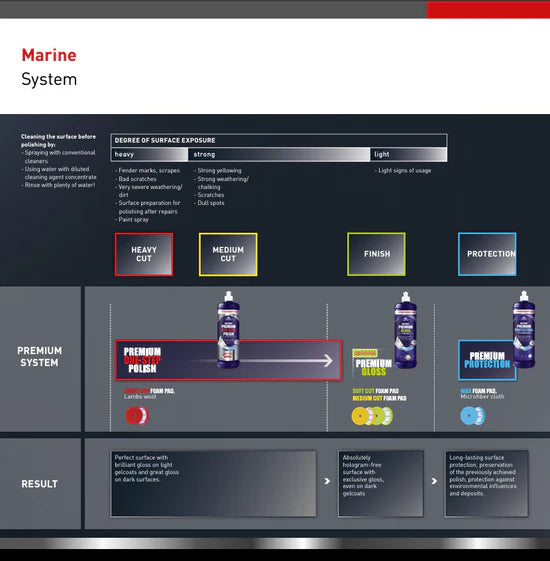Click the 'heavy' exposure segment
This screenshot has width=550, height=561.
[x=150, y=155]
